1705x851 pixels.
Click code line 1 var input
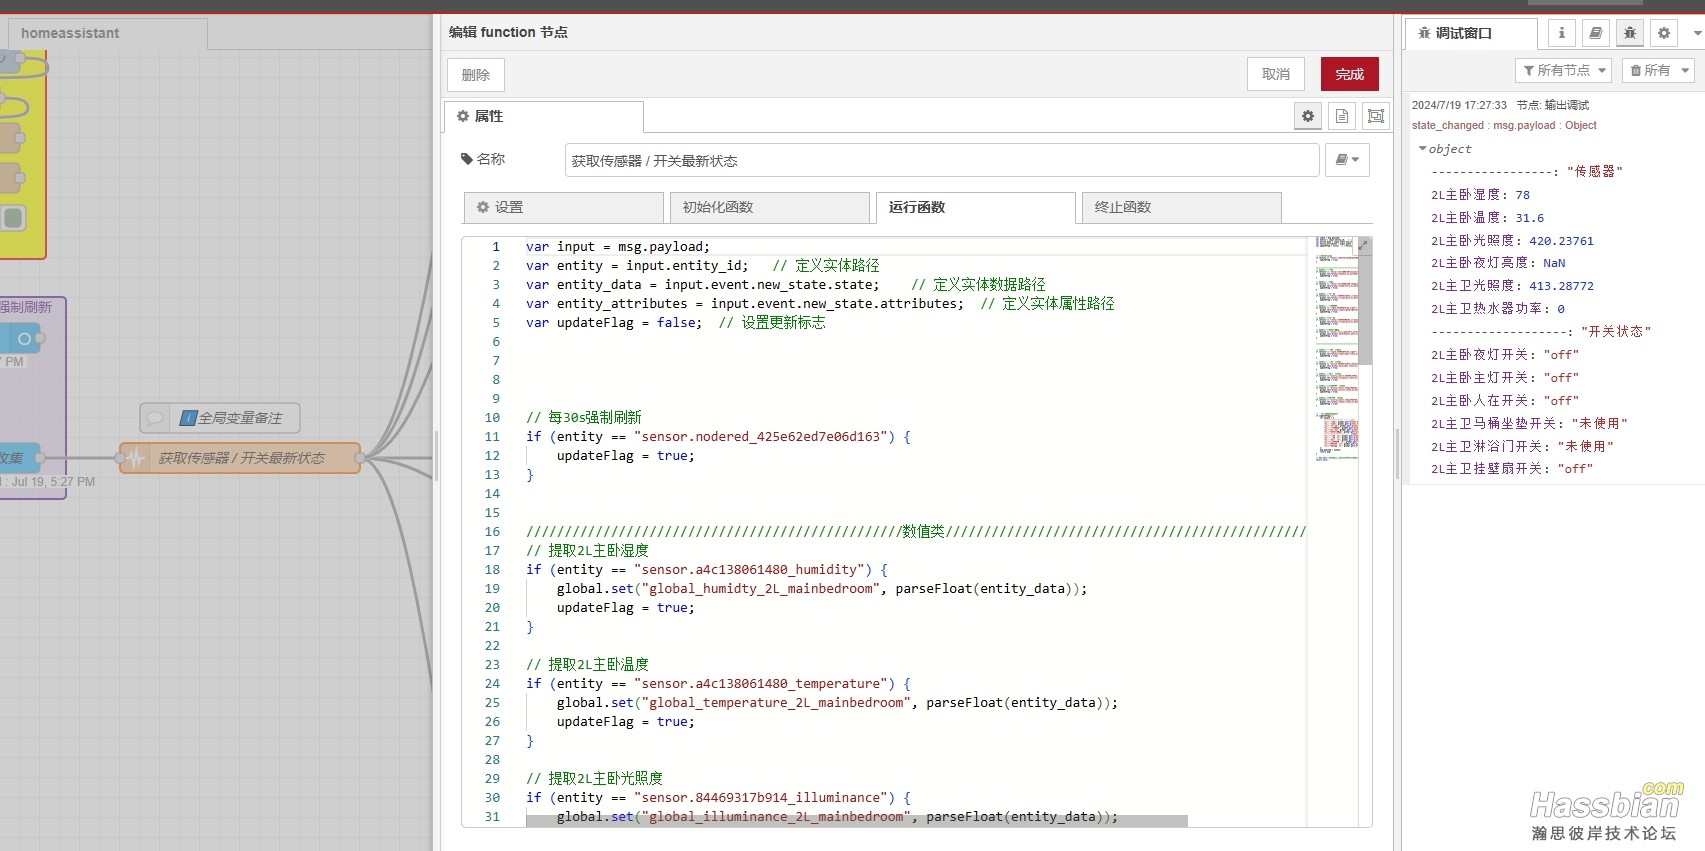(618, 246)
